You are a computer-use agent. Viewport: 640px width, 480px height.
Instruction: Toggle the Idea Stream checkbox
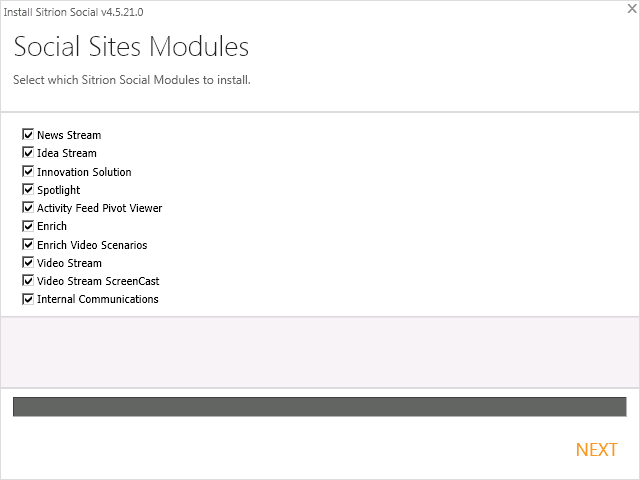[28, 153]
